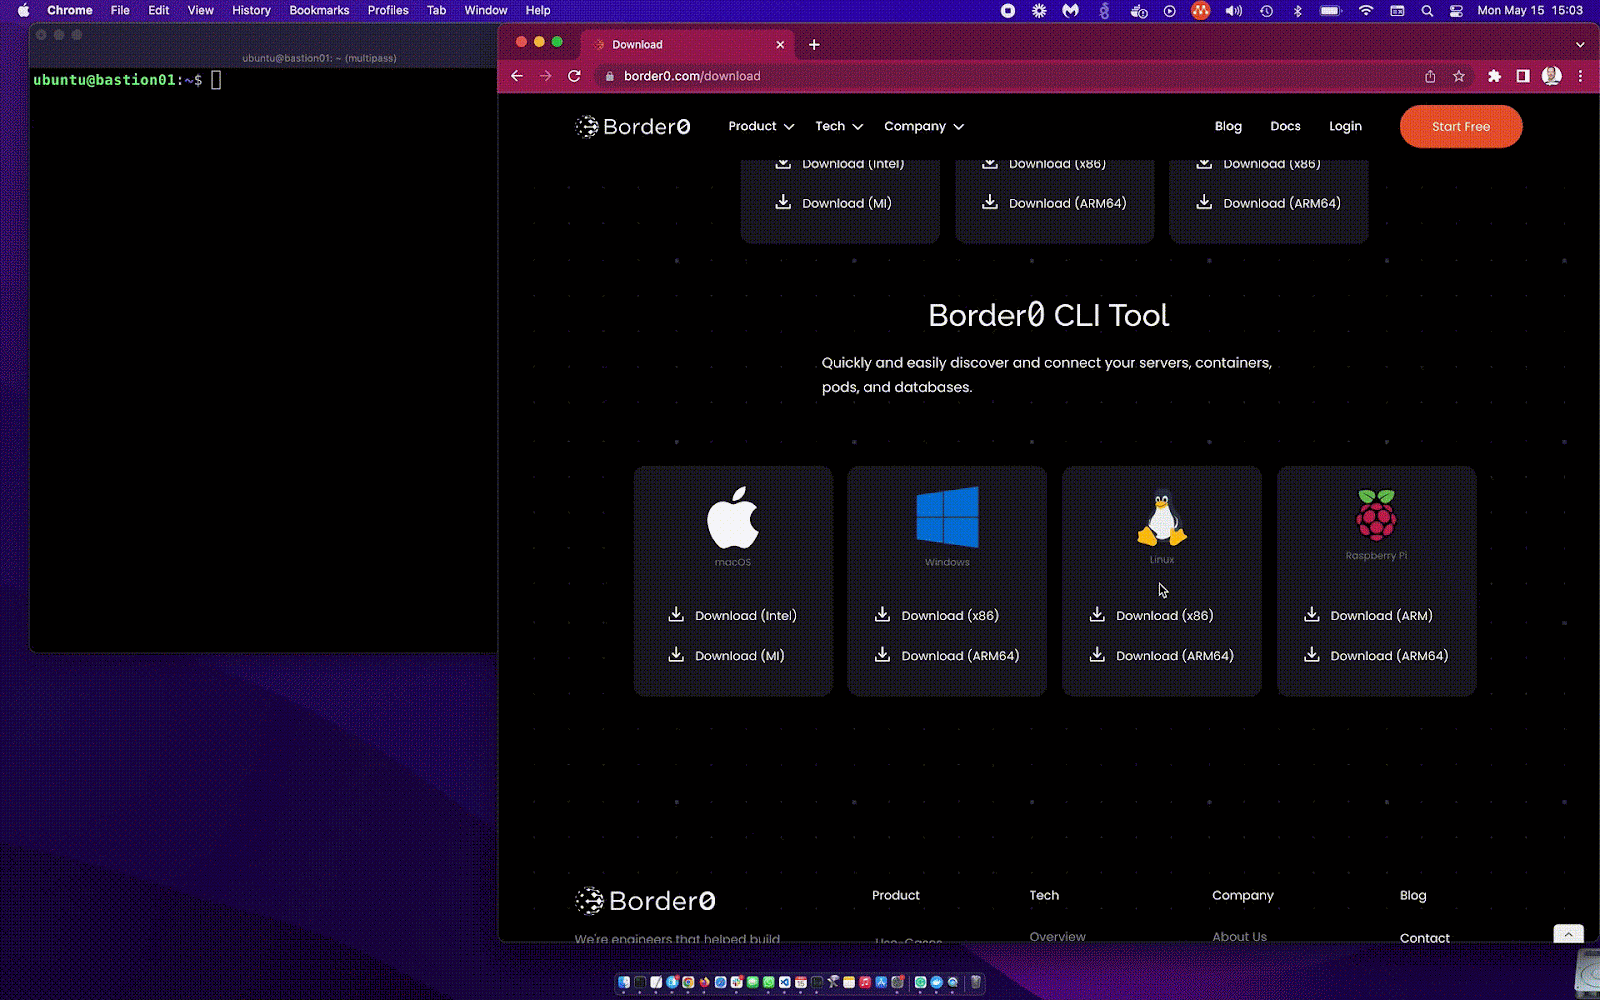Click the Chrome forward arrow
Viewport: 1600px width, 1000px height.
pos(546,76)
